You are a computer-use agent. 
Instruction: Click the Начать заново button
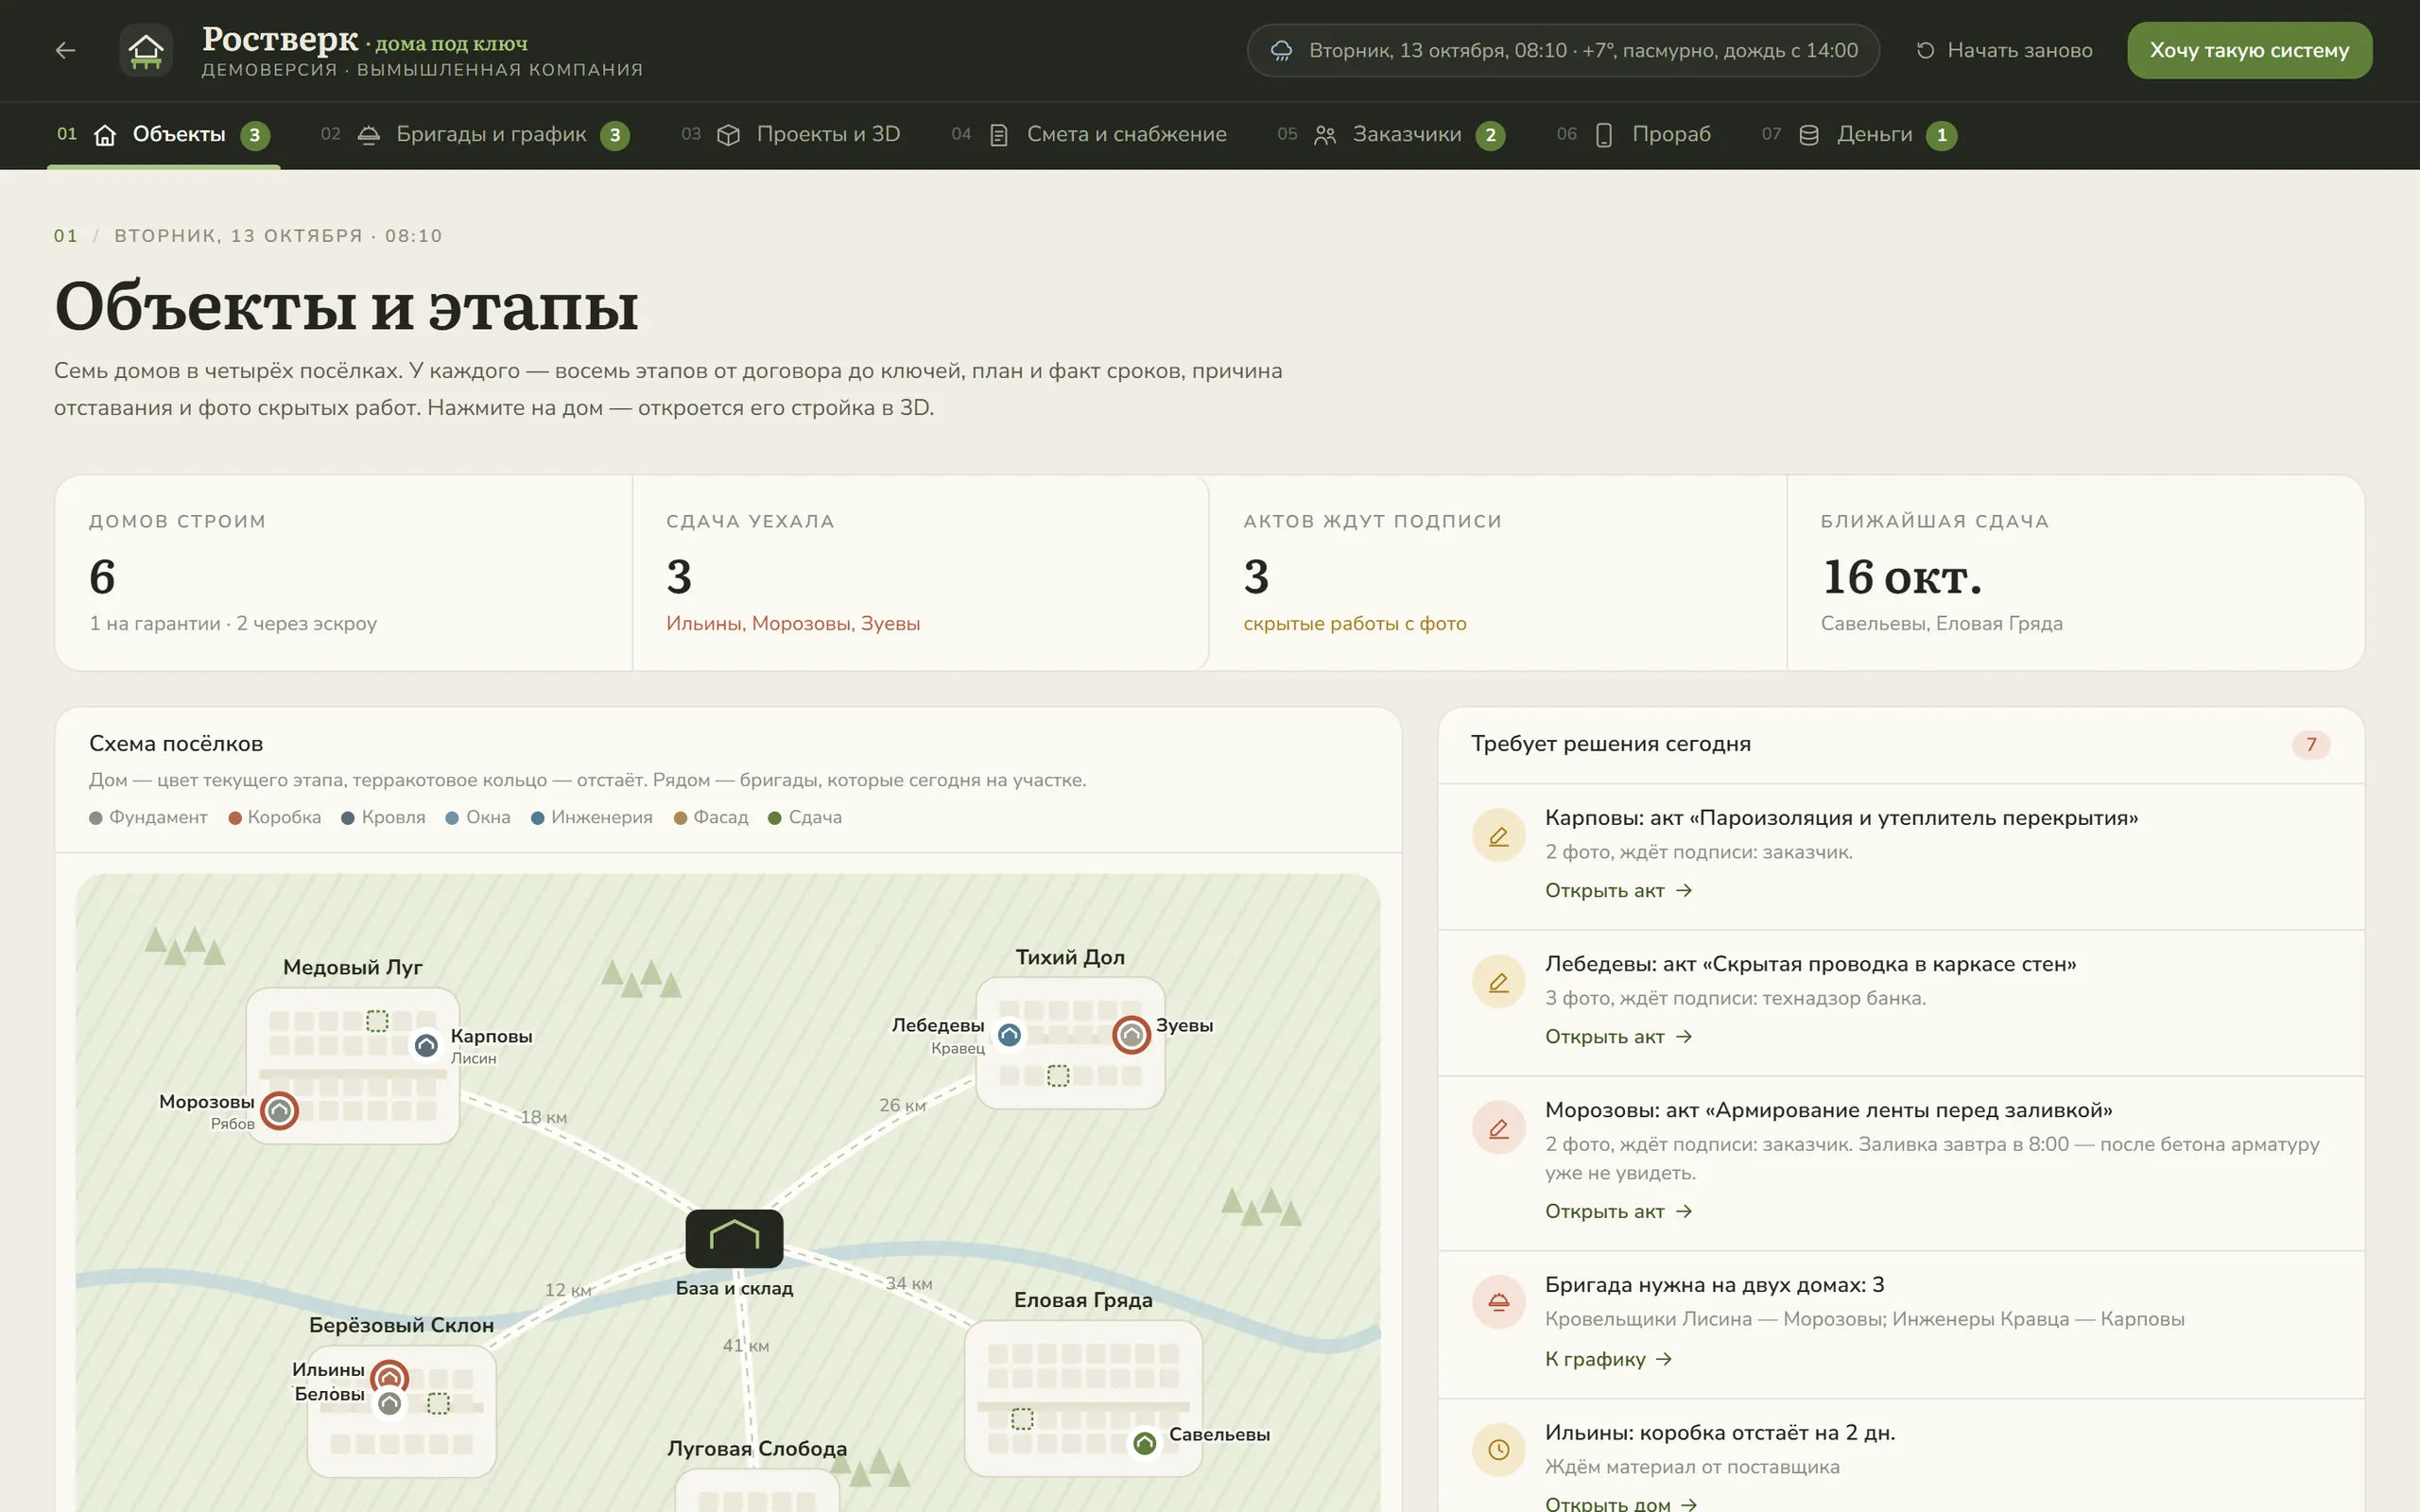coord(2004,50)
